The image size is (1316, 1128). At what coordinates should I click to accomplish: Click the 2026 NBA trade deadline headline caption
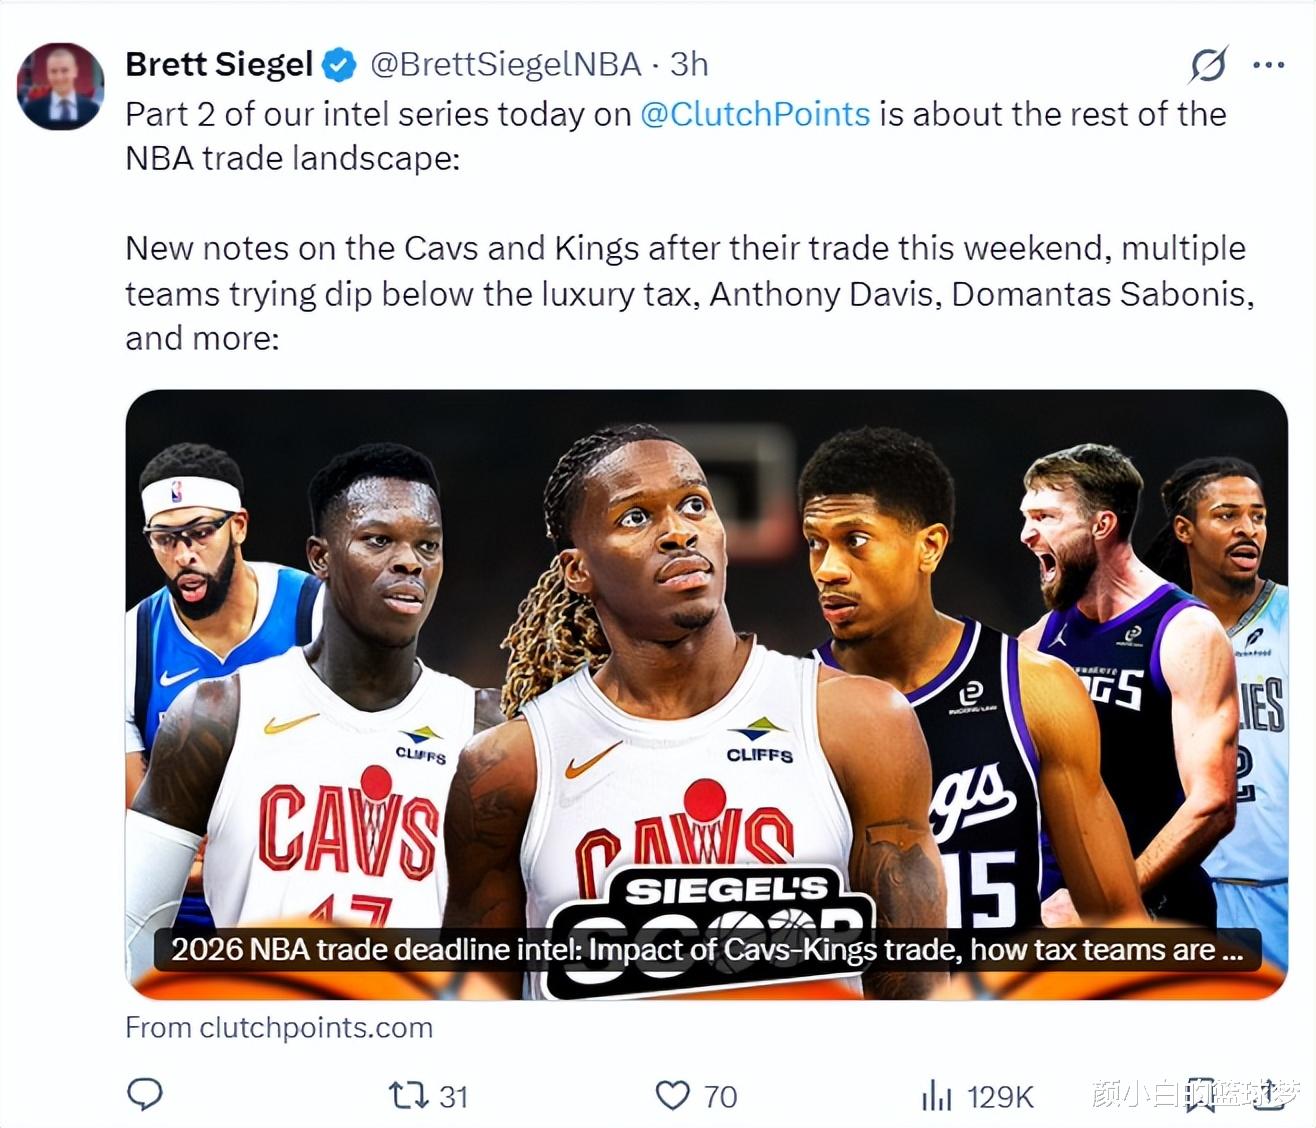706,949
